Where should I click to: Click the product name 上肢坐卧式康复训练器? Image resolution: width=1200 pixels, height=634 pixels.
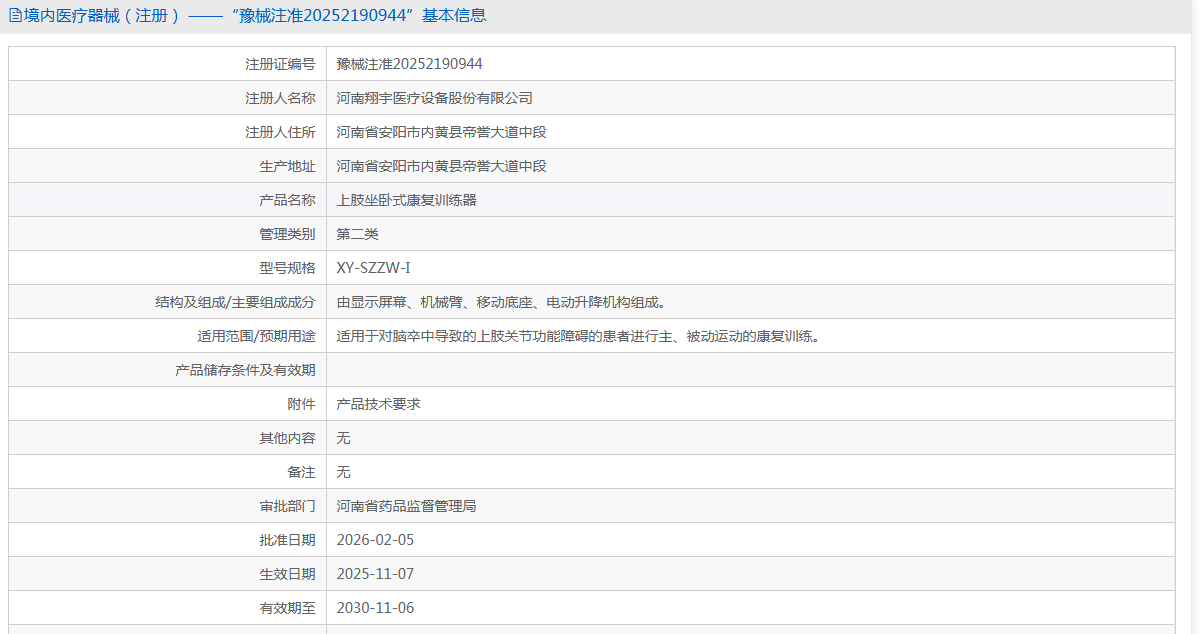click(407, 200)
